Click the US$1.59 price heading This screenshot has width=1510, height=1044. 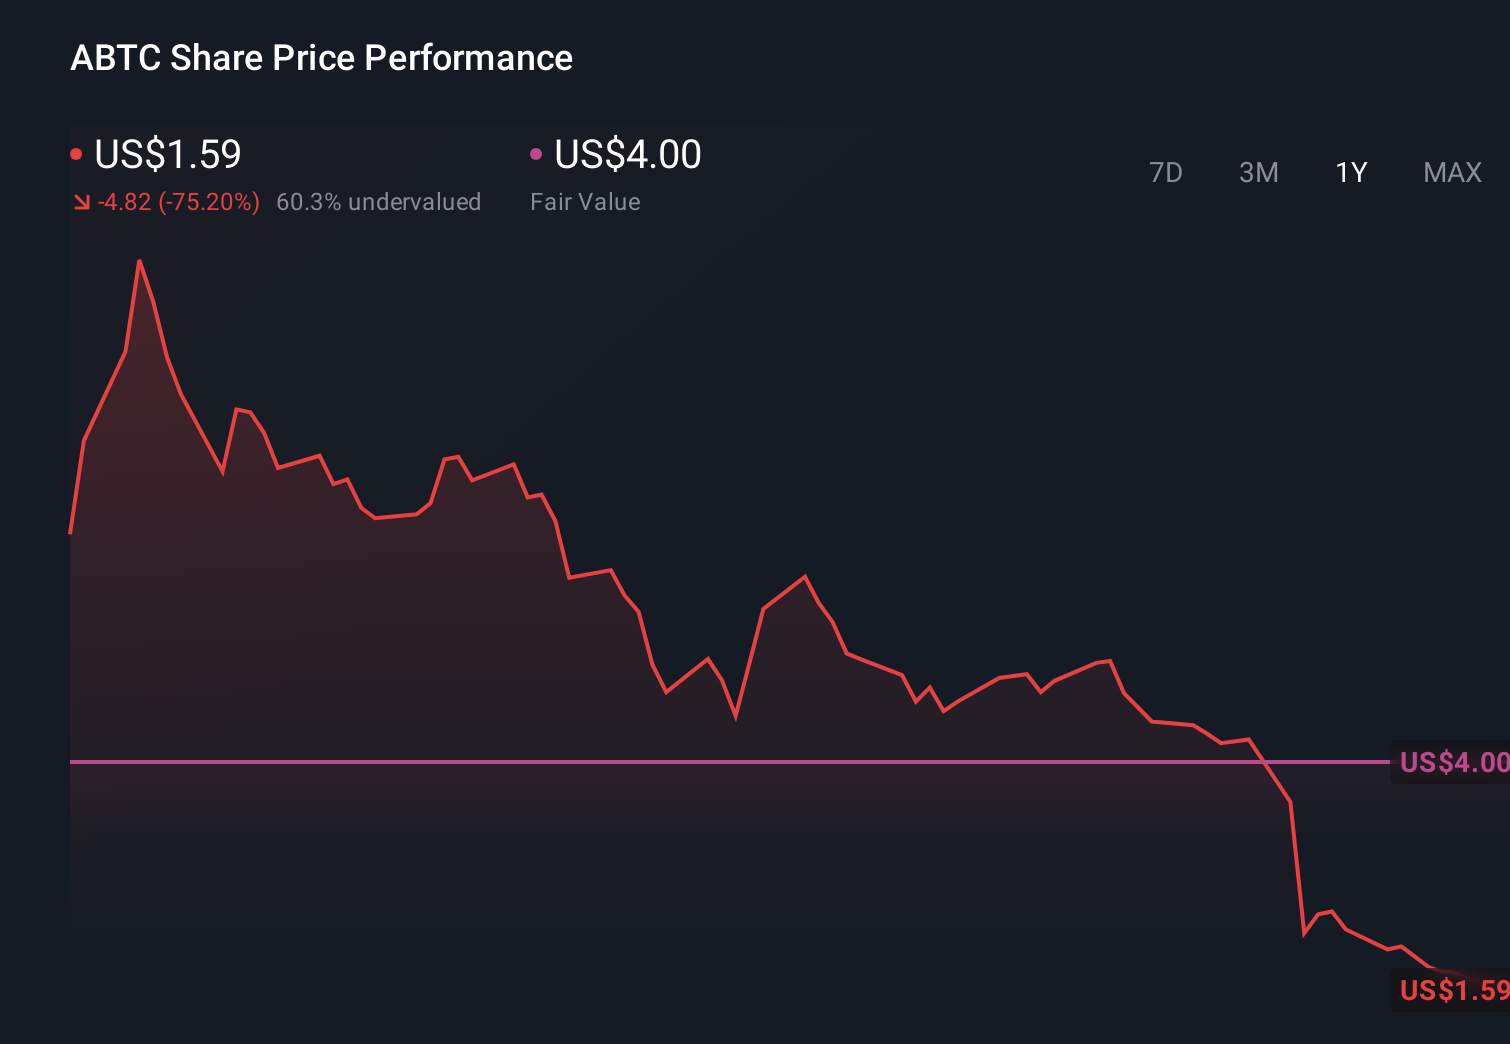(x=167, y=154)
